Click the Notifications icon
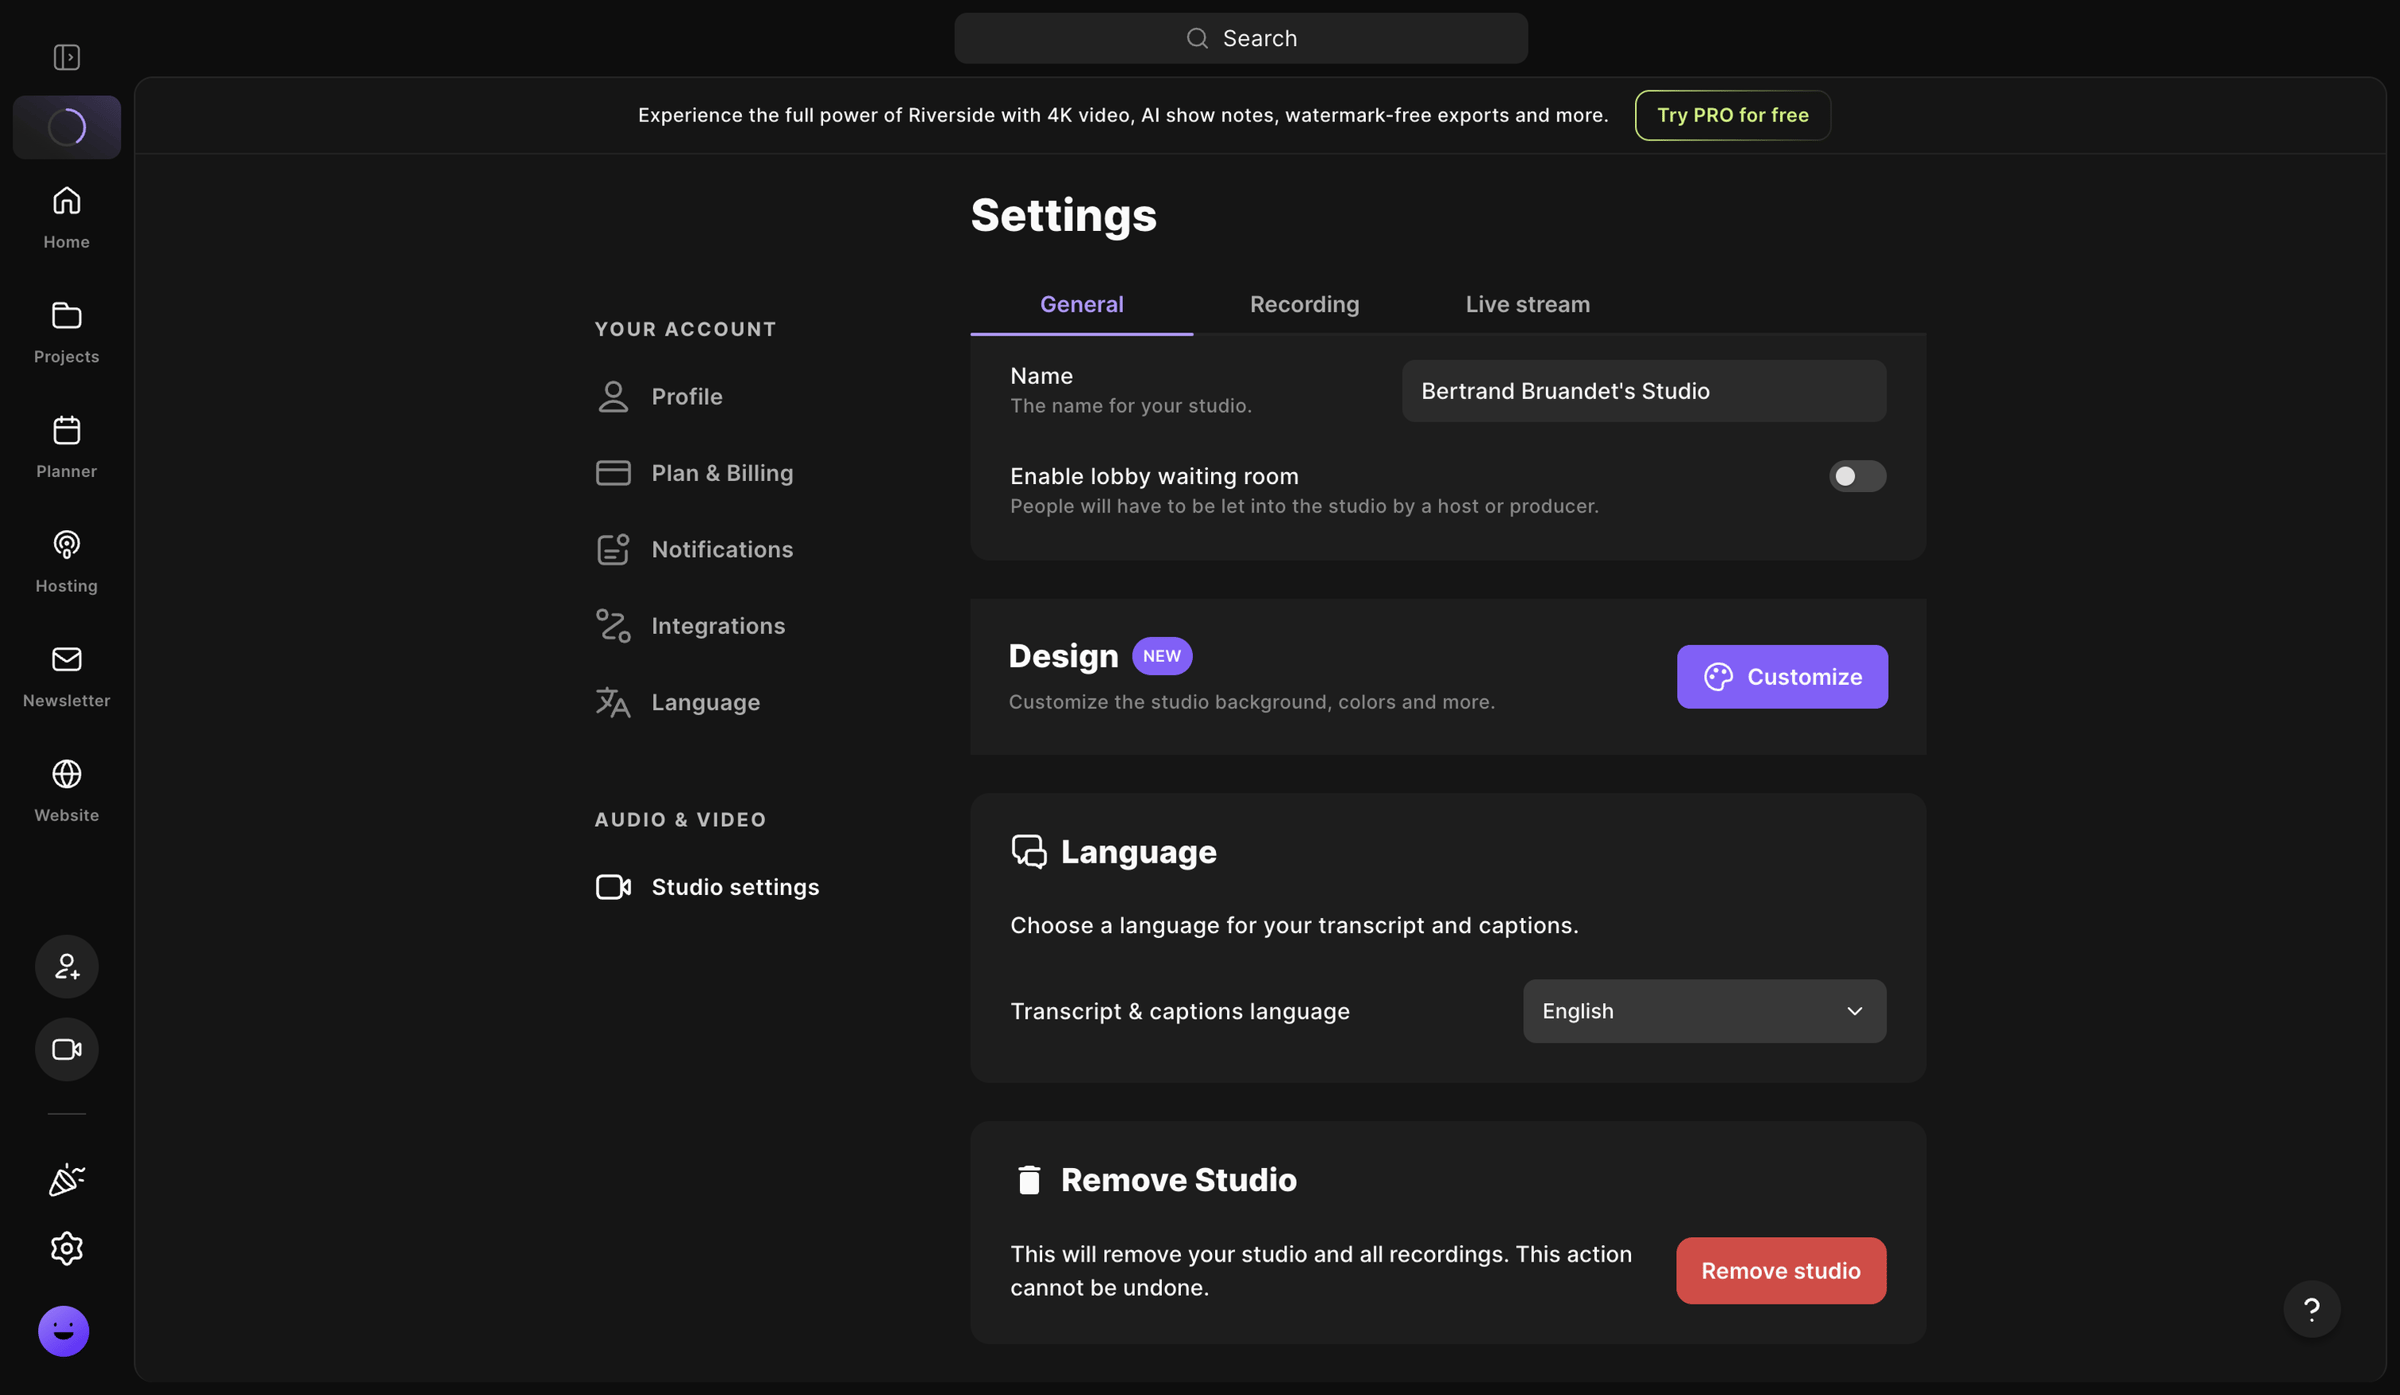 coord(613,549)
